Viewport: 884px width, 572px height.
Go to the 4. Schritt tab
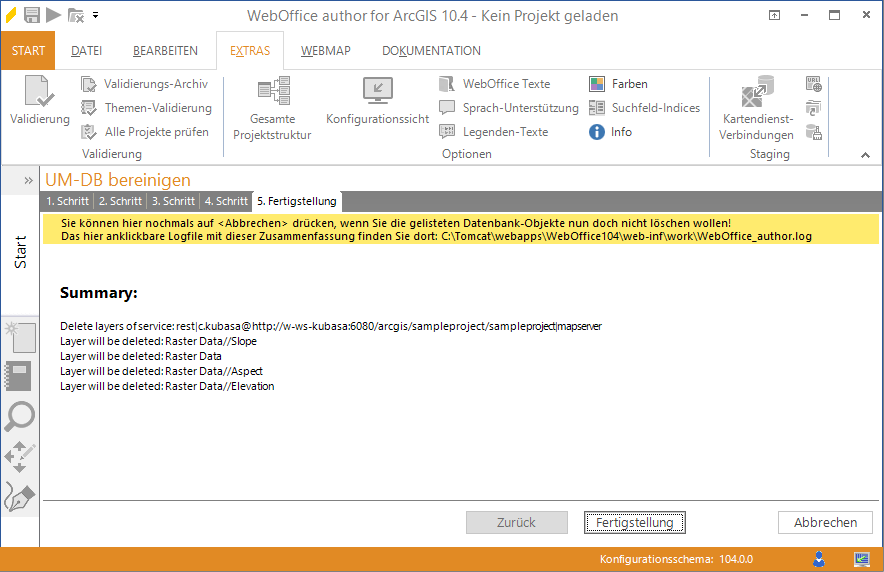click(226, 201)
